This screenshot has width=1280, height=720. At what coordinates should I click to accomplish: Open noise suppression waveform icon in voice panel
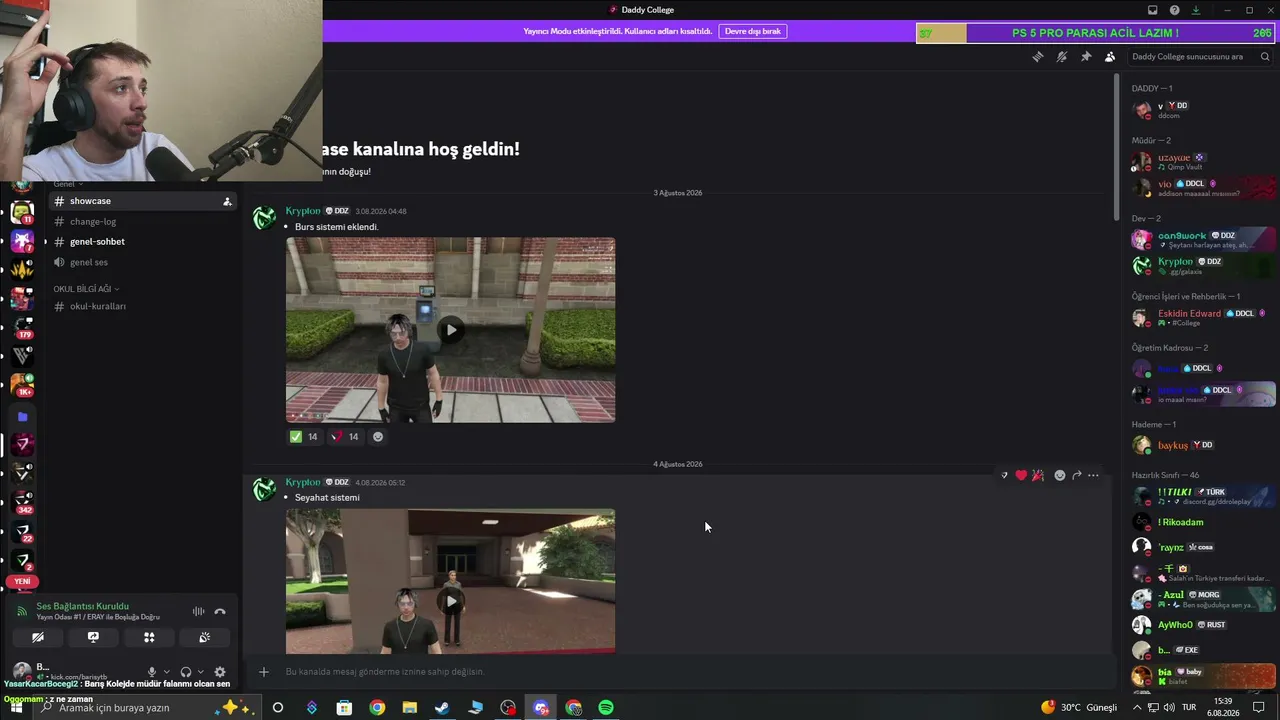click(x=198, y=611)
